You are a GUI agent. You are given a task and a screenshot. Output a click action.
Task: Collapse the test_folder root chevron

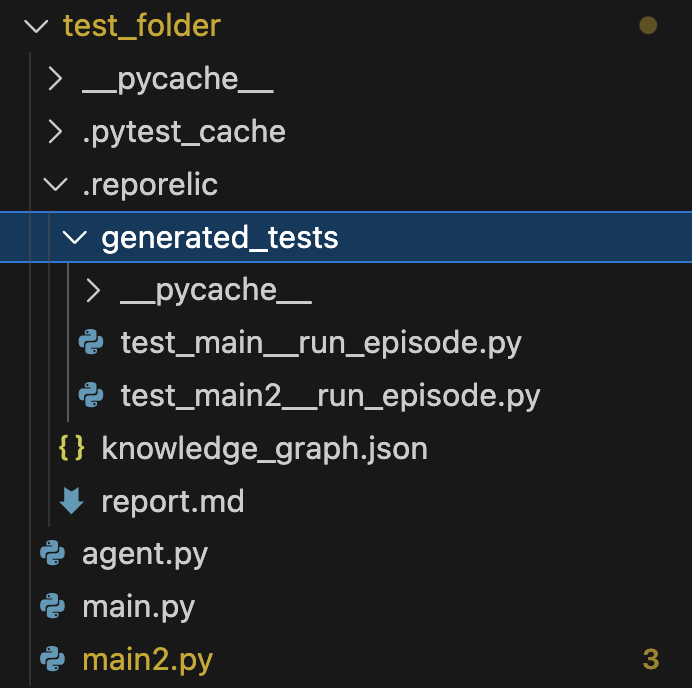pos(36,26)
